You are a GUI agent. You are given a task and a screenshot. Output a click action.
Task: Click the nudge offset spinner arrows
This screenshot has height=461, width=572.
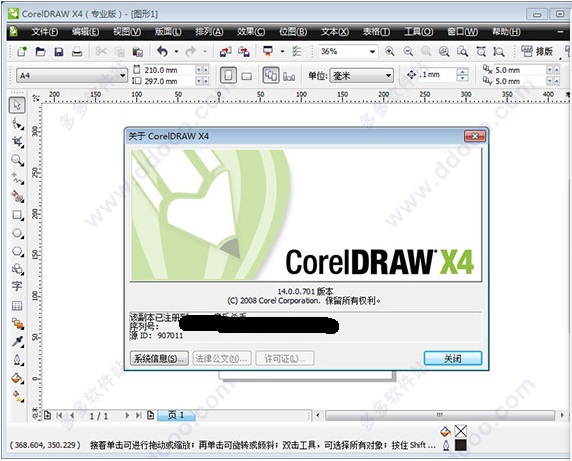(x=462, y=75)
